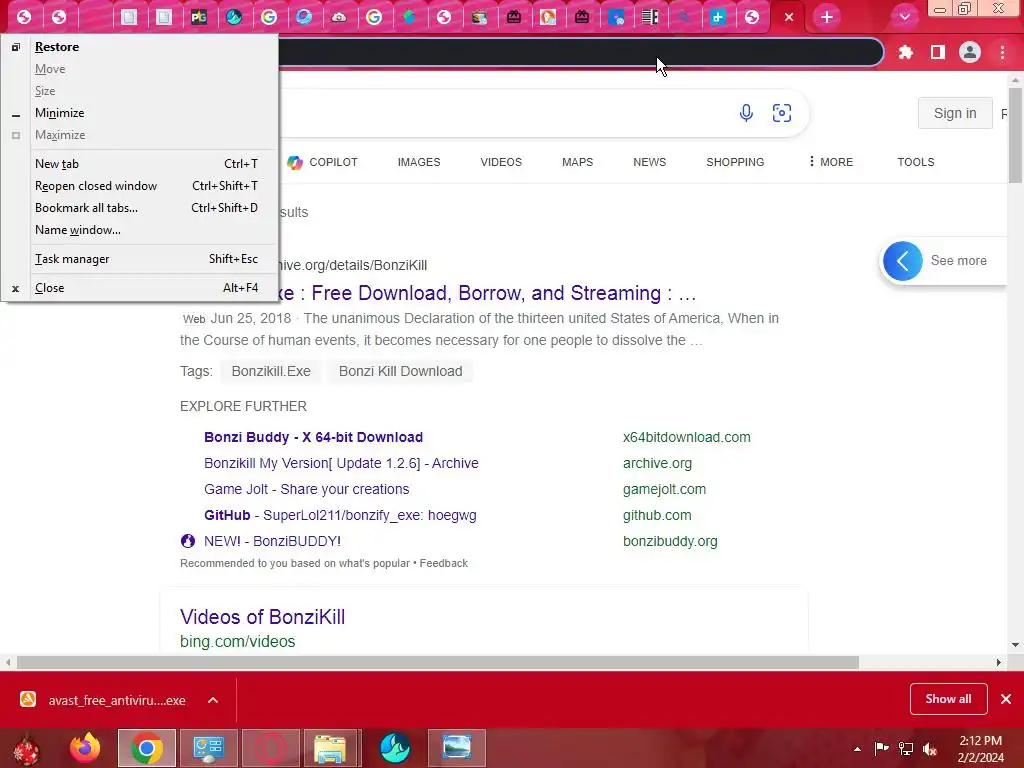This screenshot has height=768, width=1024.
Task: Open Chrome Extensions puzzle icon
Action: tap(905, 52)
